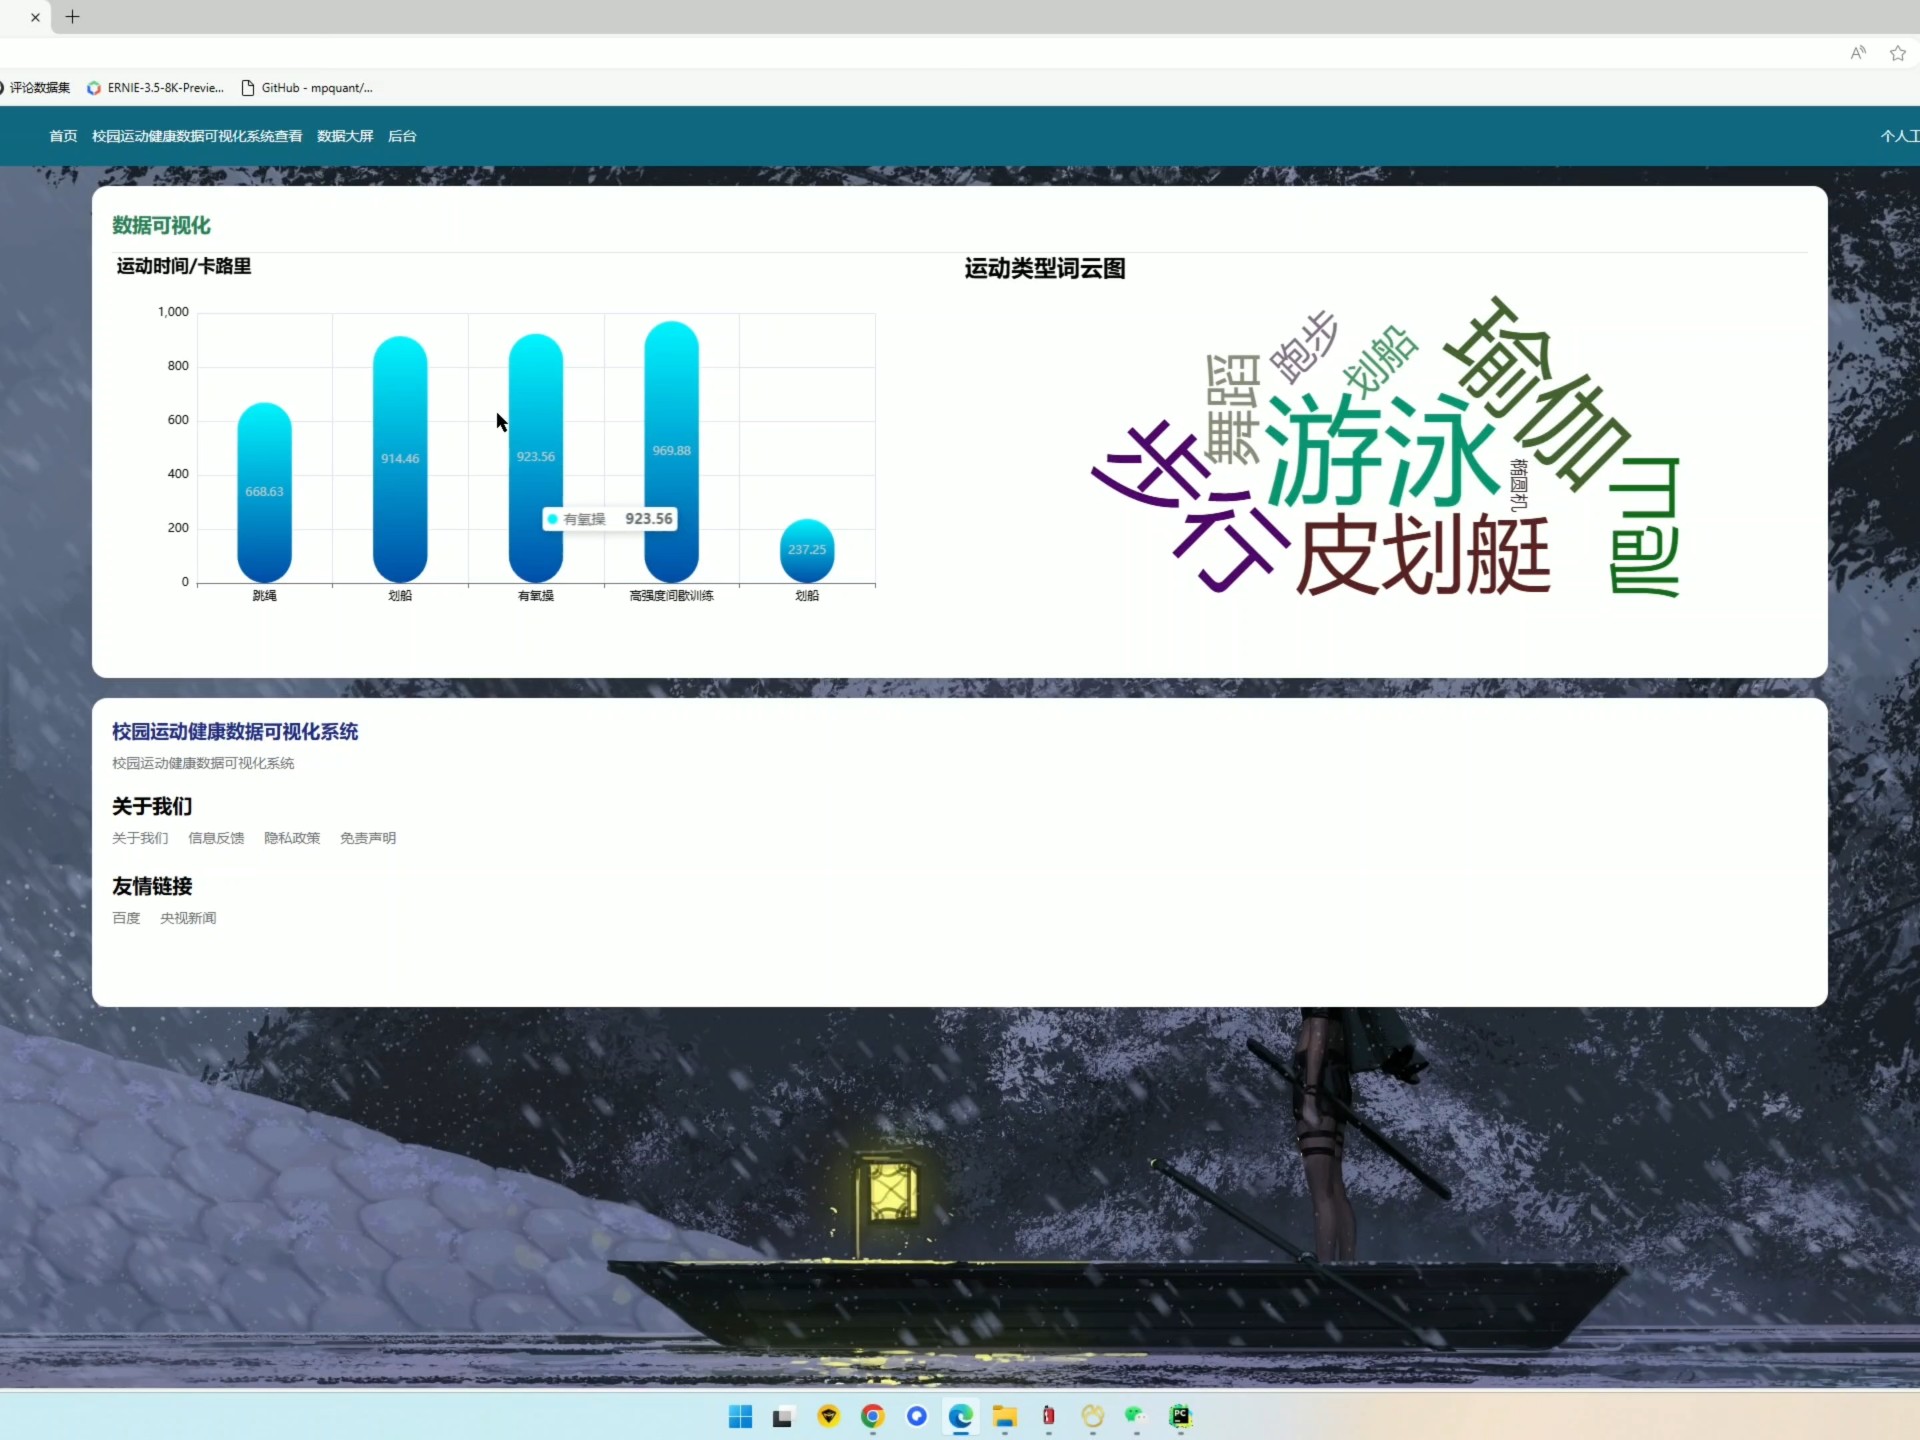Image resolution: width=1920 pixels, height=1440 pixels.
Task: Go to 首页 in the navigation bar
Action: click(x=63, y=136)
